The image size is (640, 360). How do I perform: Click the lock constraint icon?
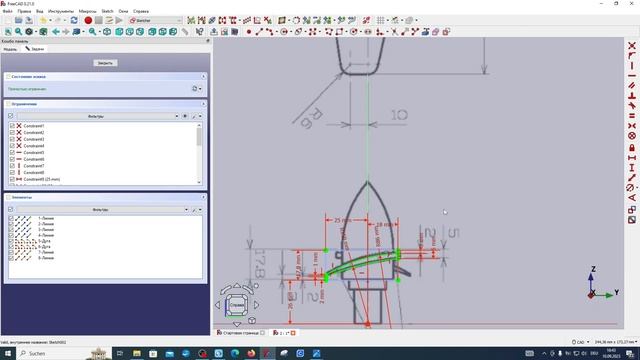[x=632, y=147]
